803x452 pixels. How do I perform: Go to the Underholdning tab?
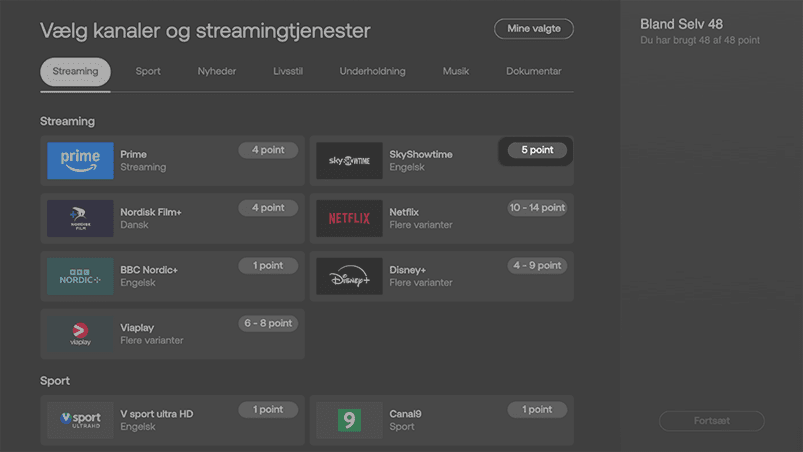pos(372,72)
